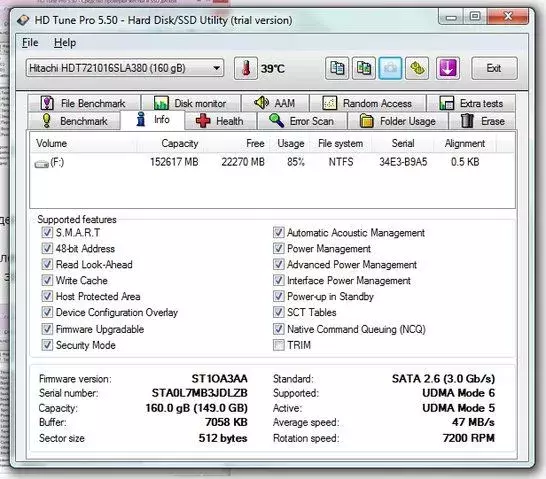Click the thermometer temperature icon
Screen dimensions: 546x479
click(246, 68)
